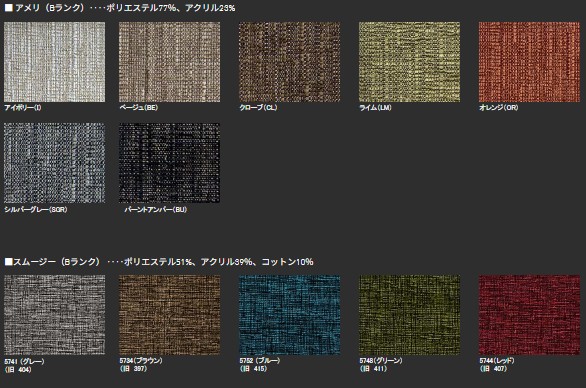Pick the Burnt Umber (BU) black swatch
Image resolution: width=586 pixels, height=388 pixels.
coord(169,163)
